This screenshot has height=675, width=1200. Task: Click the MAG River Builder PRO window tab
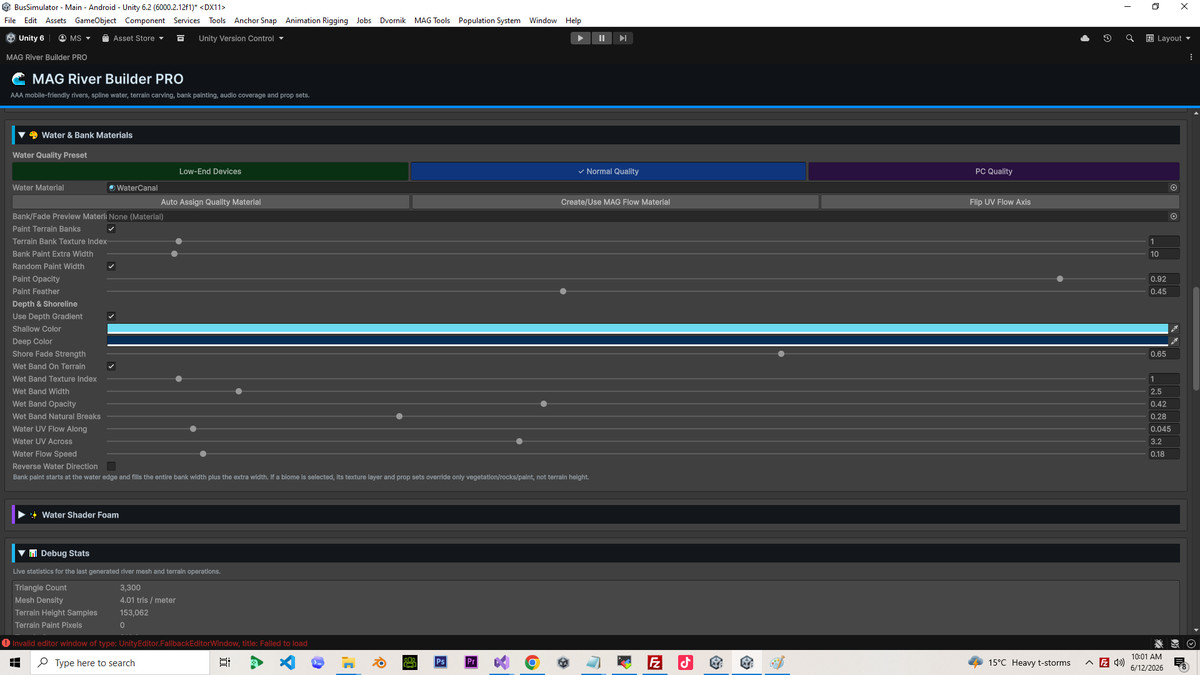coord(47,57)
